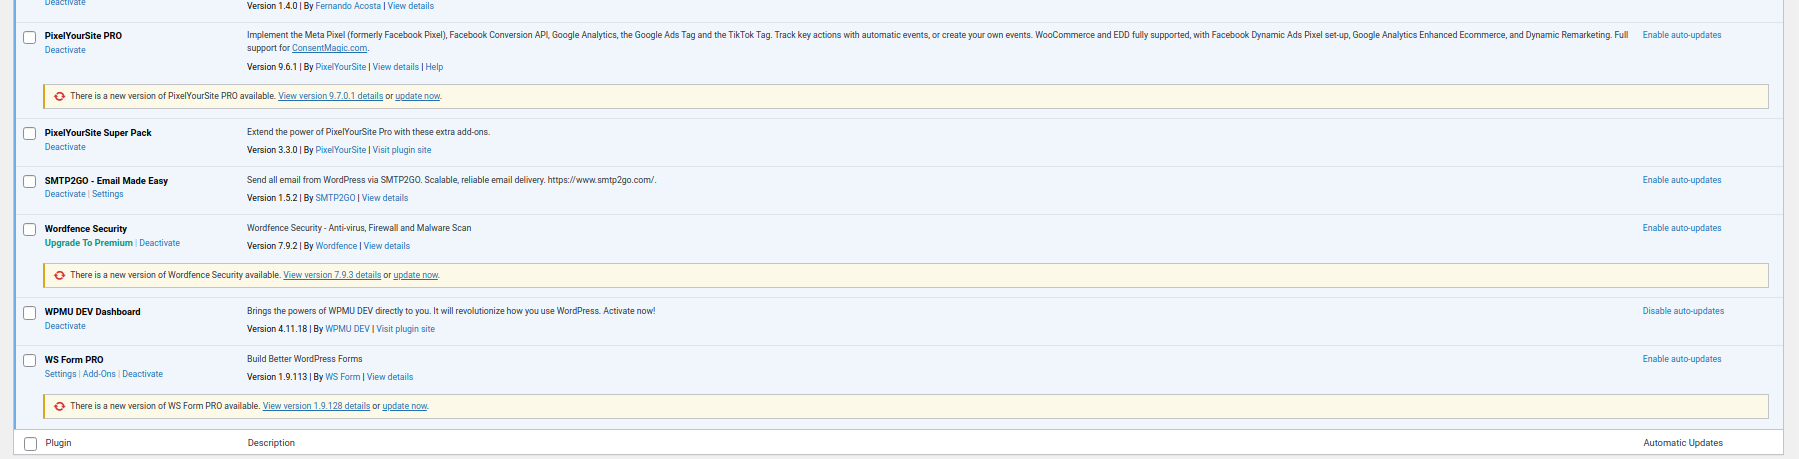The image size is (1799, 459).
Task: Select the Wordfence Security plugin checkbox
Action: [30, 230]
